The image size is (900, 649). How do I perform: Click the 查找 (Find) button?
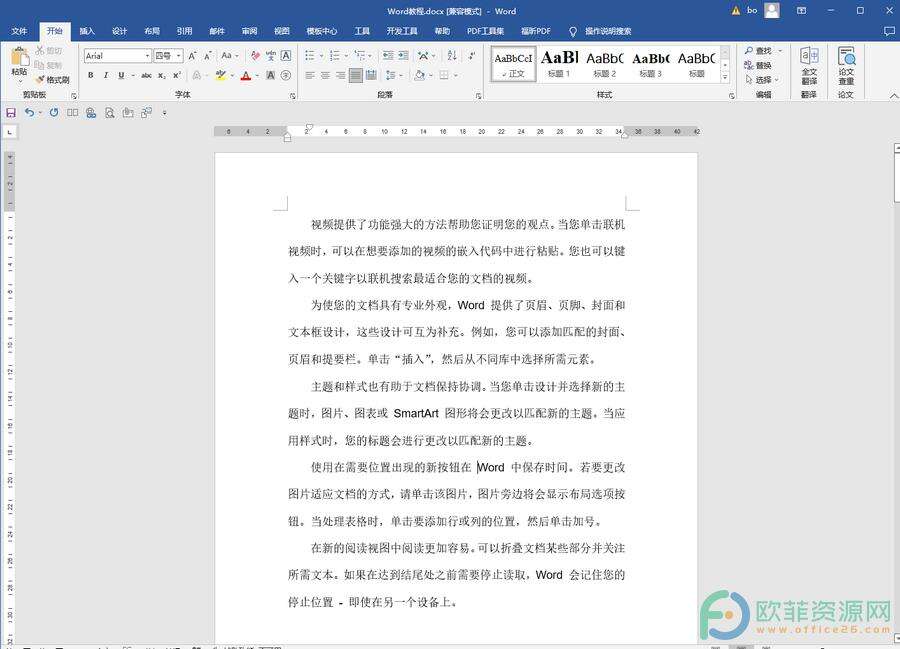[763, 51]
